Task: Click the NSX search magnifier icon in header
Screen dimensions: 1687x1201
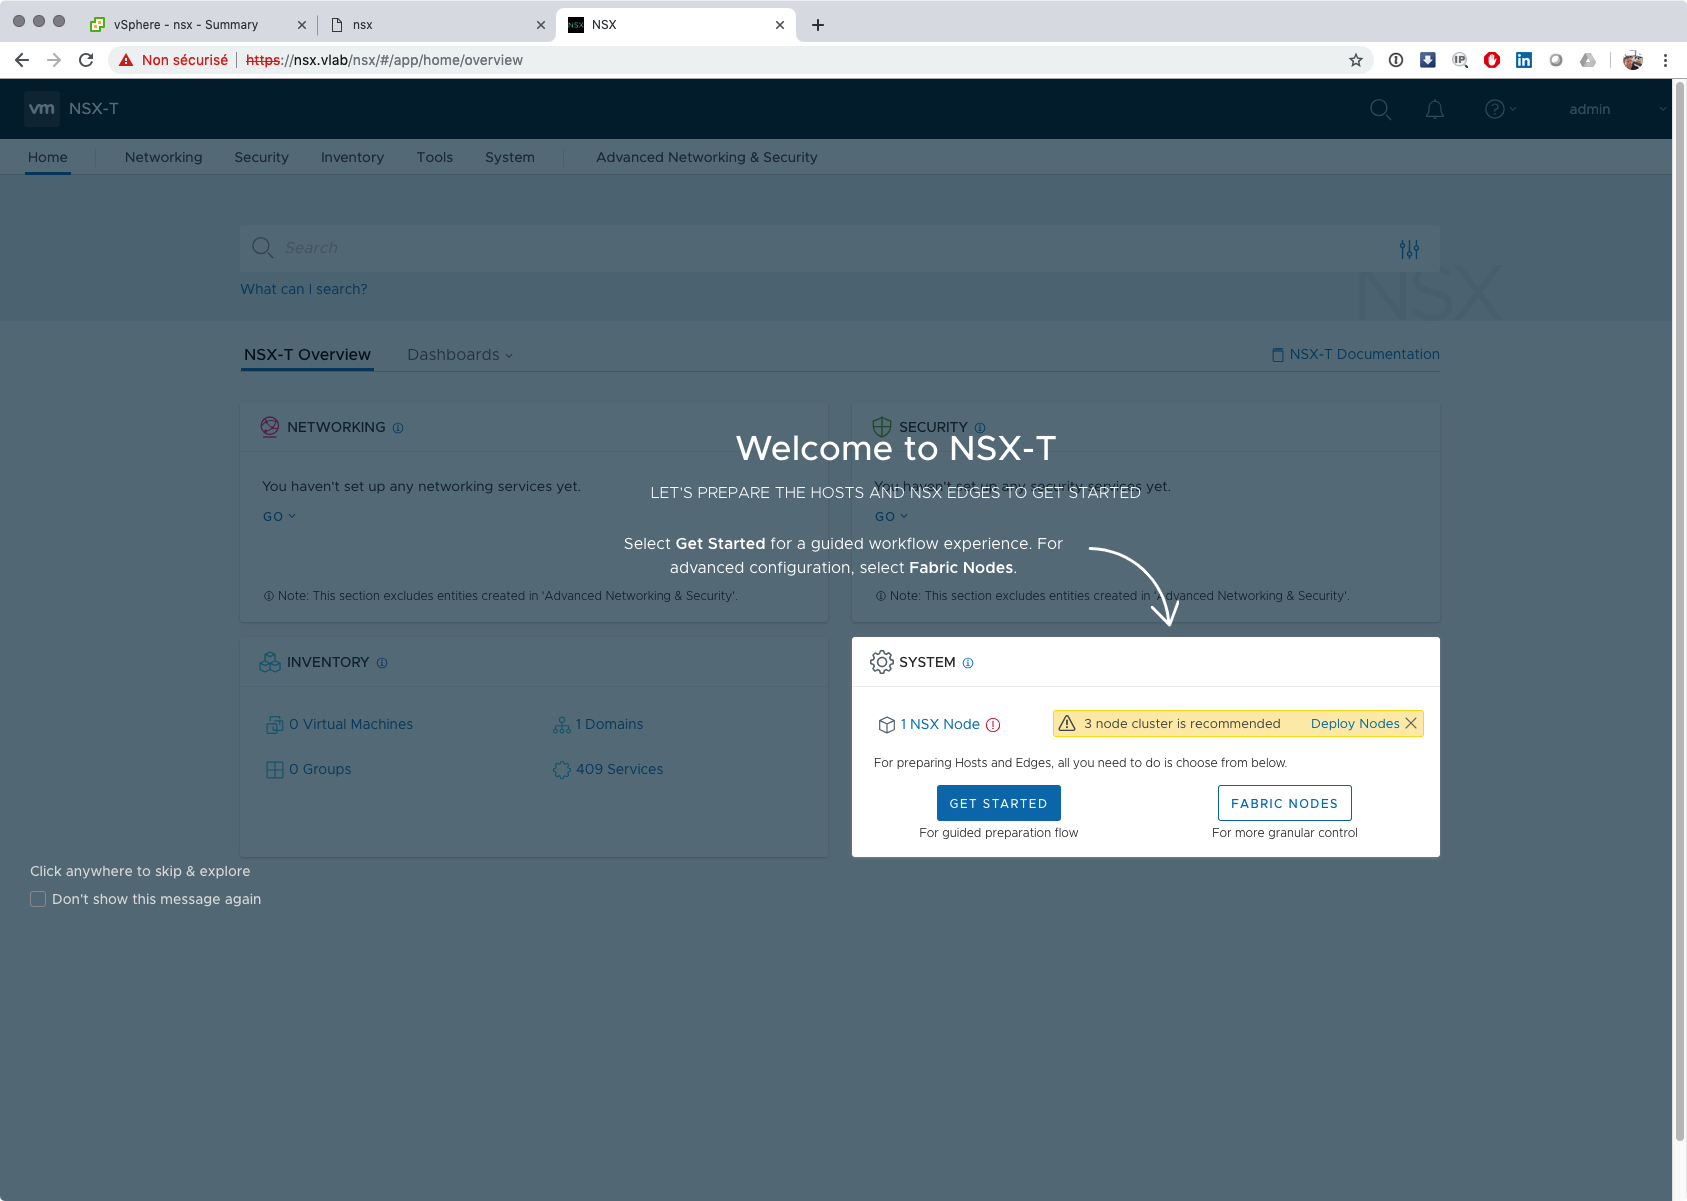Action: pos(1380,109)
